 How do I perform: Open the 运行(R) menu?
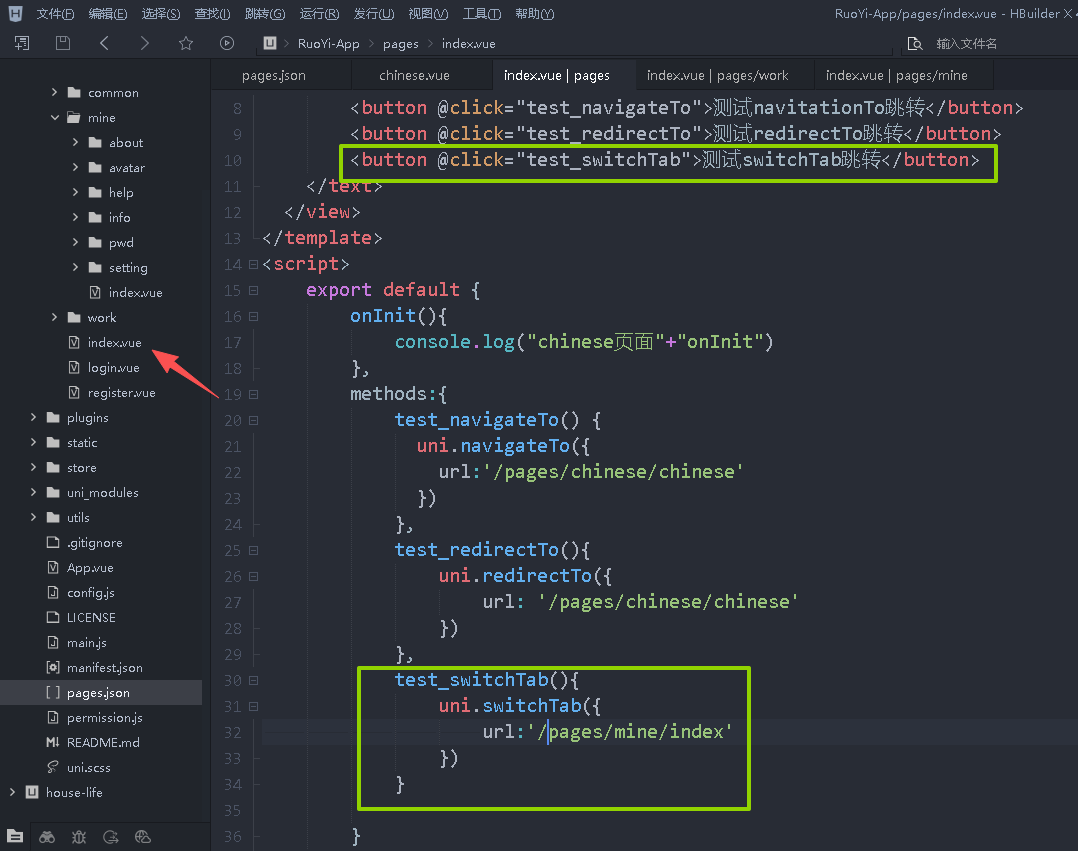pos(318,14)
